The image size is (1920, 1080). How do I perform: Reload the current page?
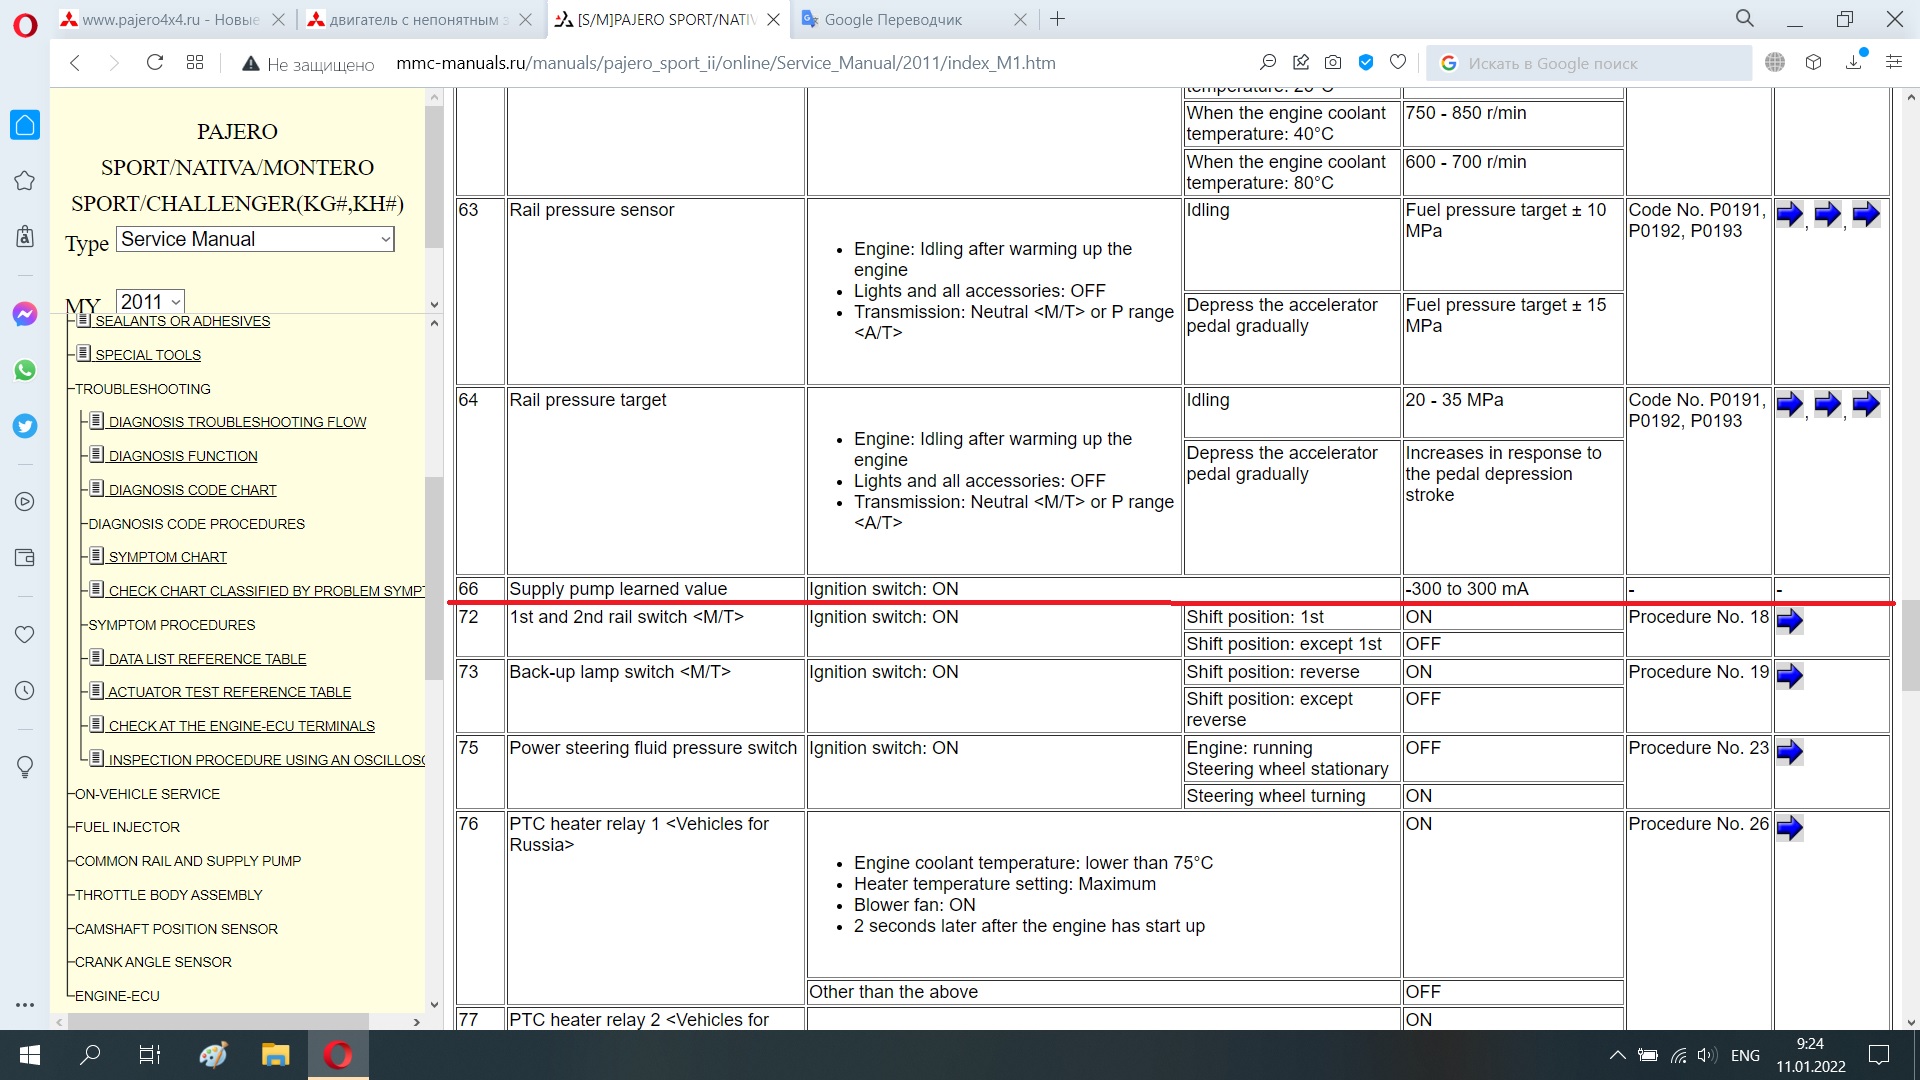pyautogui.click(x=154, y=63)
